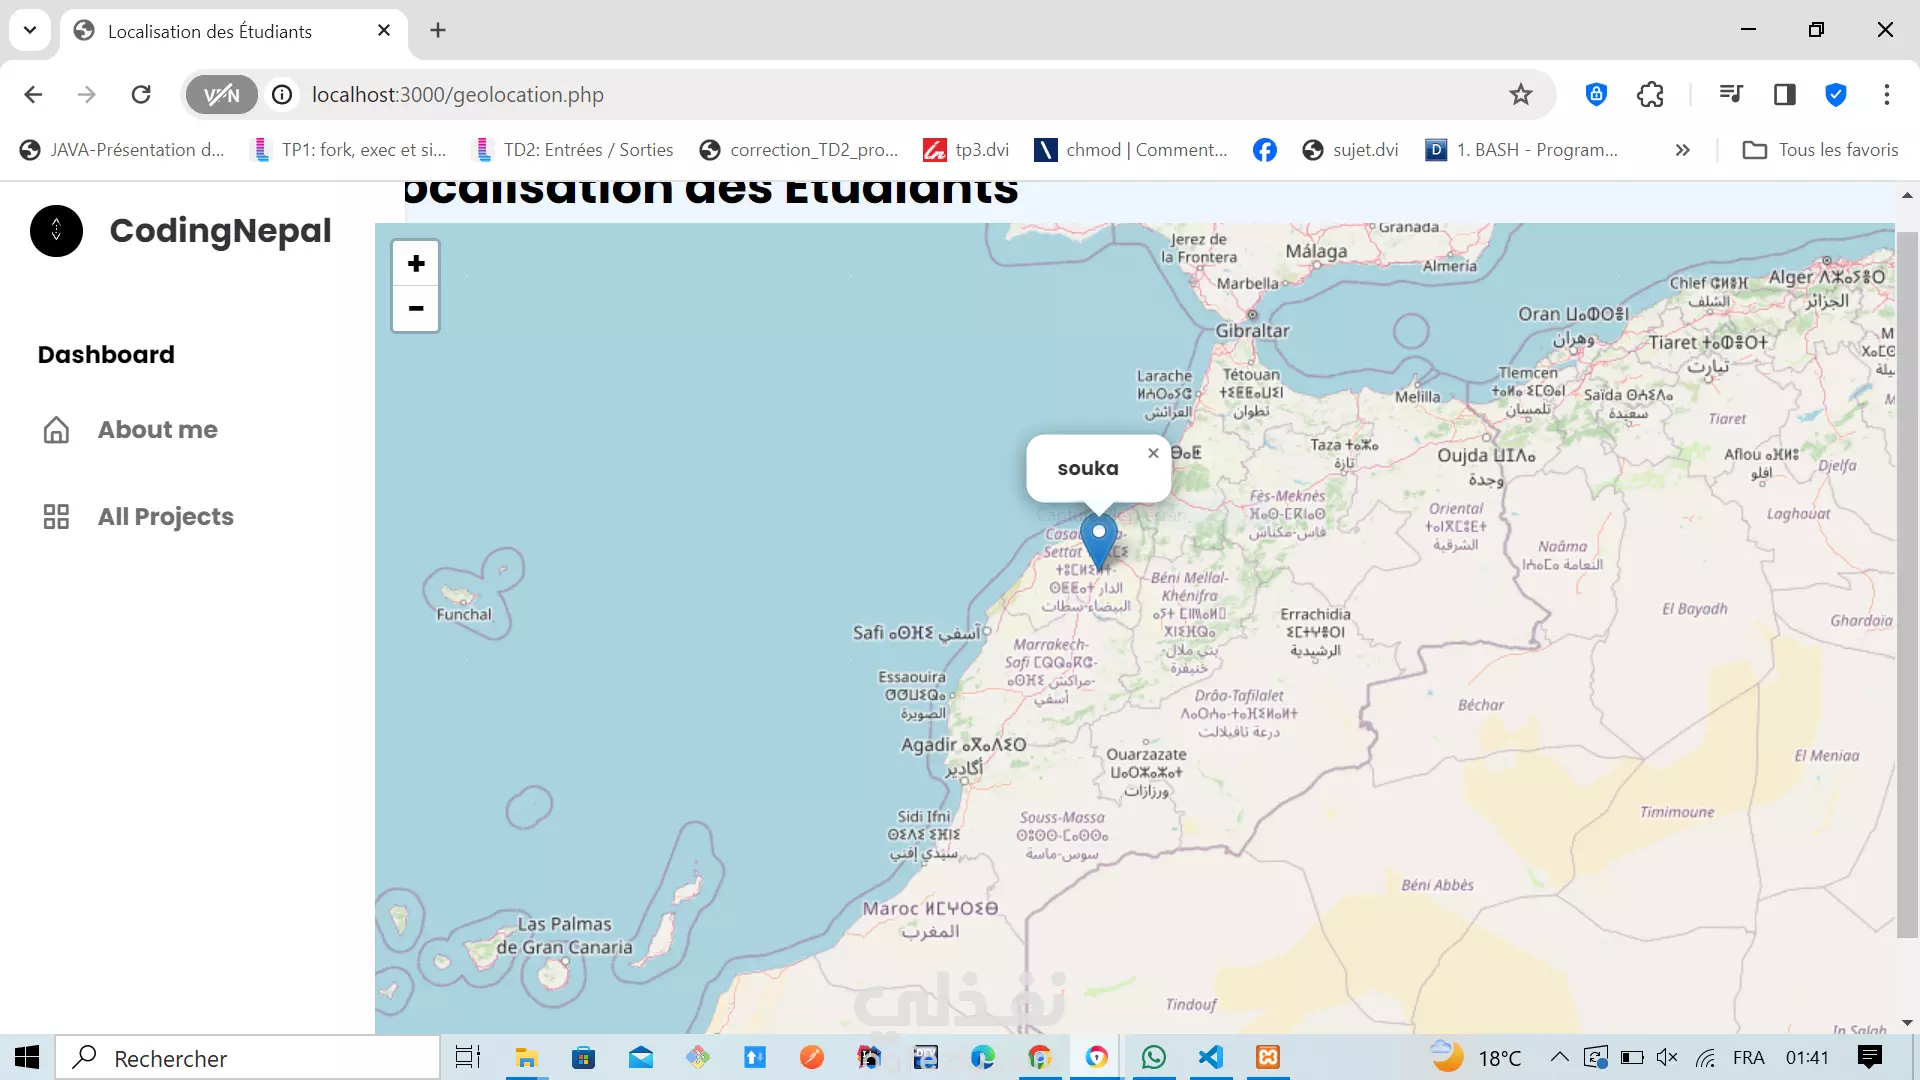This screenshot has width=1920, height=1080.
Task: Open Task View on the taskbar
Action: tap(468, 1058)
